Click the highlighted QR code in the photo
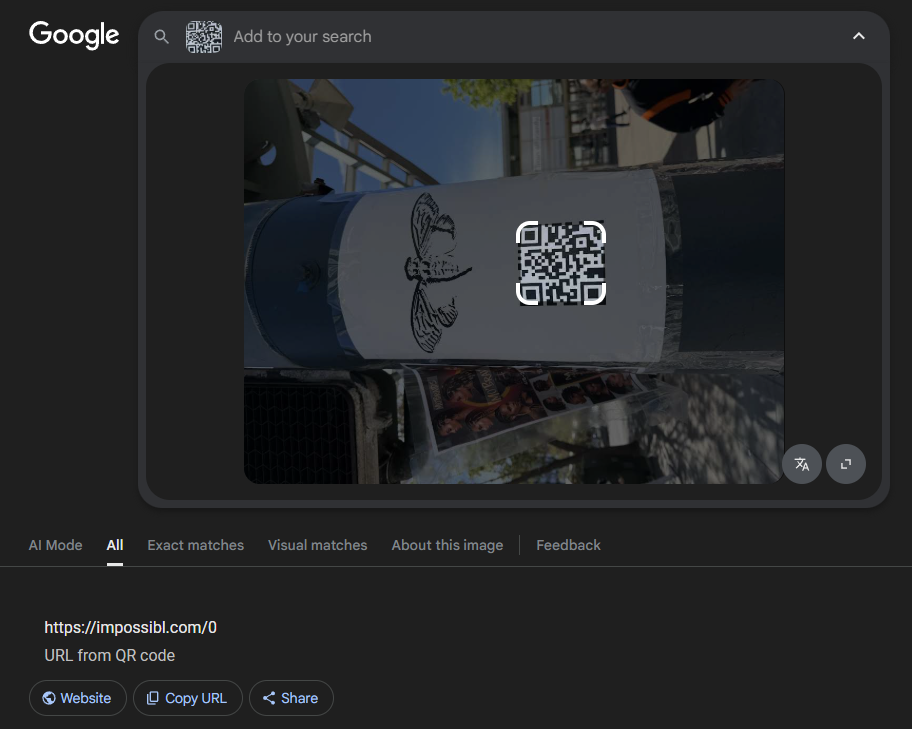Screen dimensions: 912x729 [x=561, y=263]
